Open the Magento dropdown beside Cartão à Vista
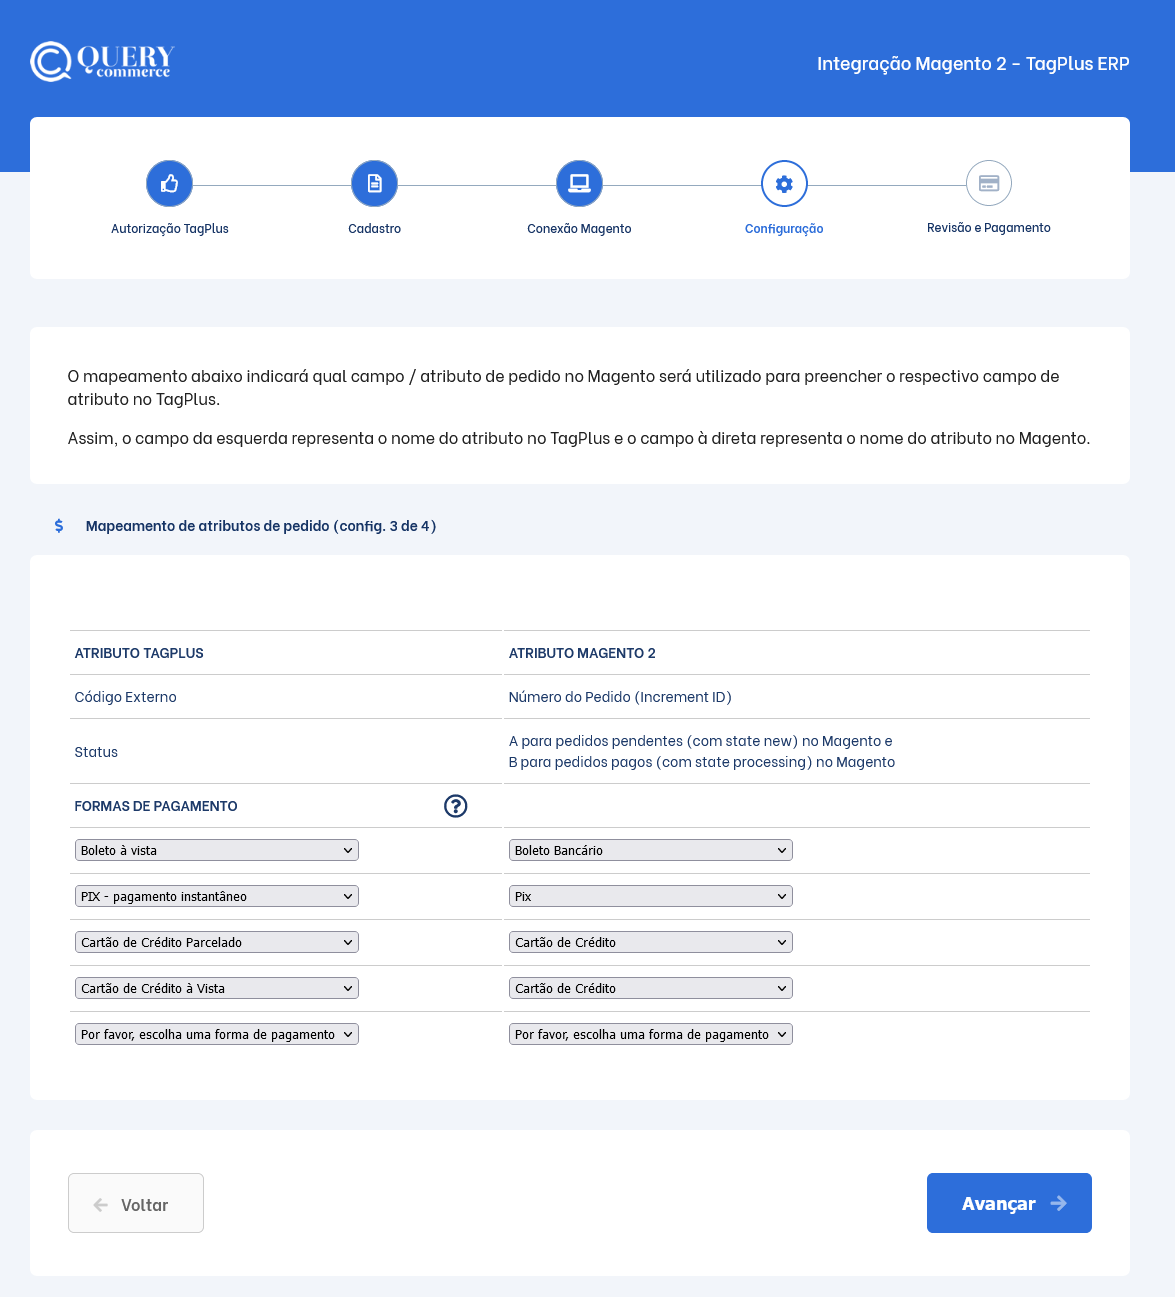The height and width of the screenshot is (1297, 1175). point(651,988)
